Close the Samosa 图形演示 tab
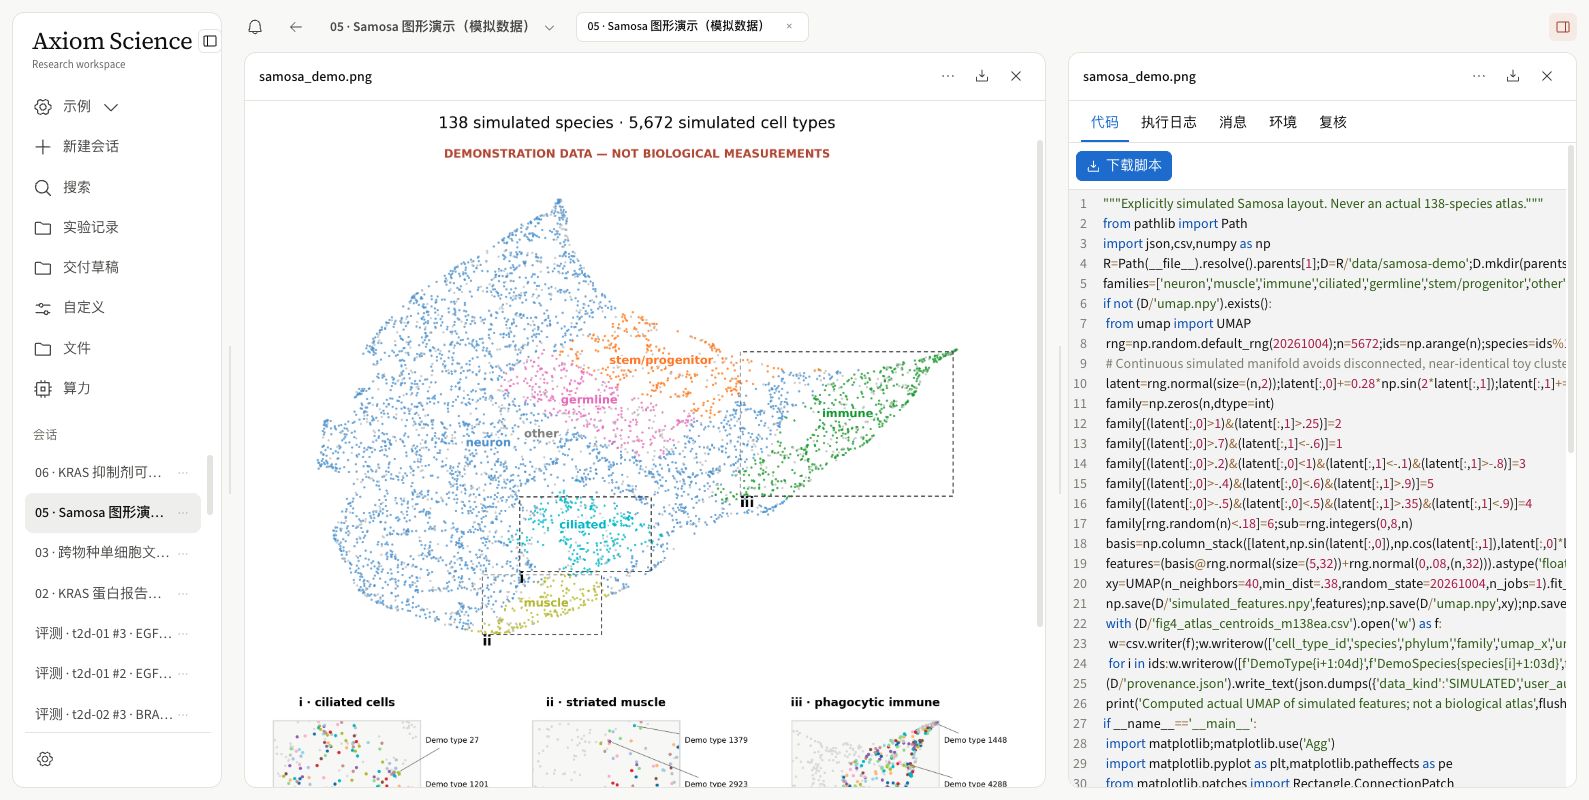Viewport: 1589px width, 800px height. (789, 27)
